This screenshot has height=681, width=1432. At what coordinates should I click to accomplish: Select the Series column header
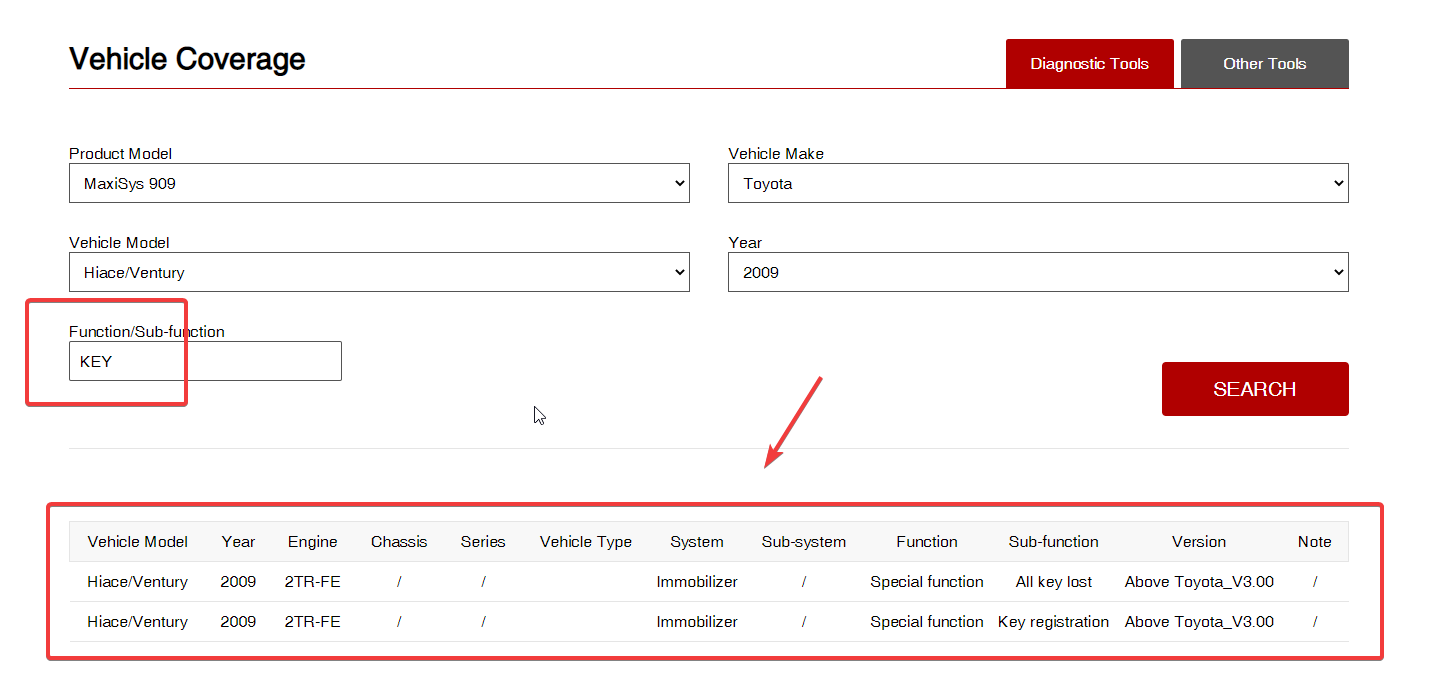tap(483, 542)
